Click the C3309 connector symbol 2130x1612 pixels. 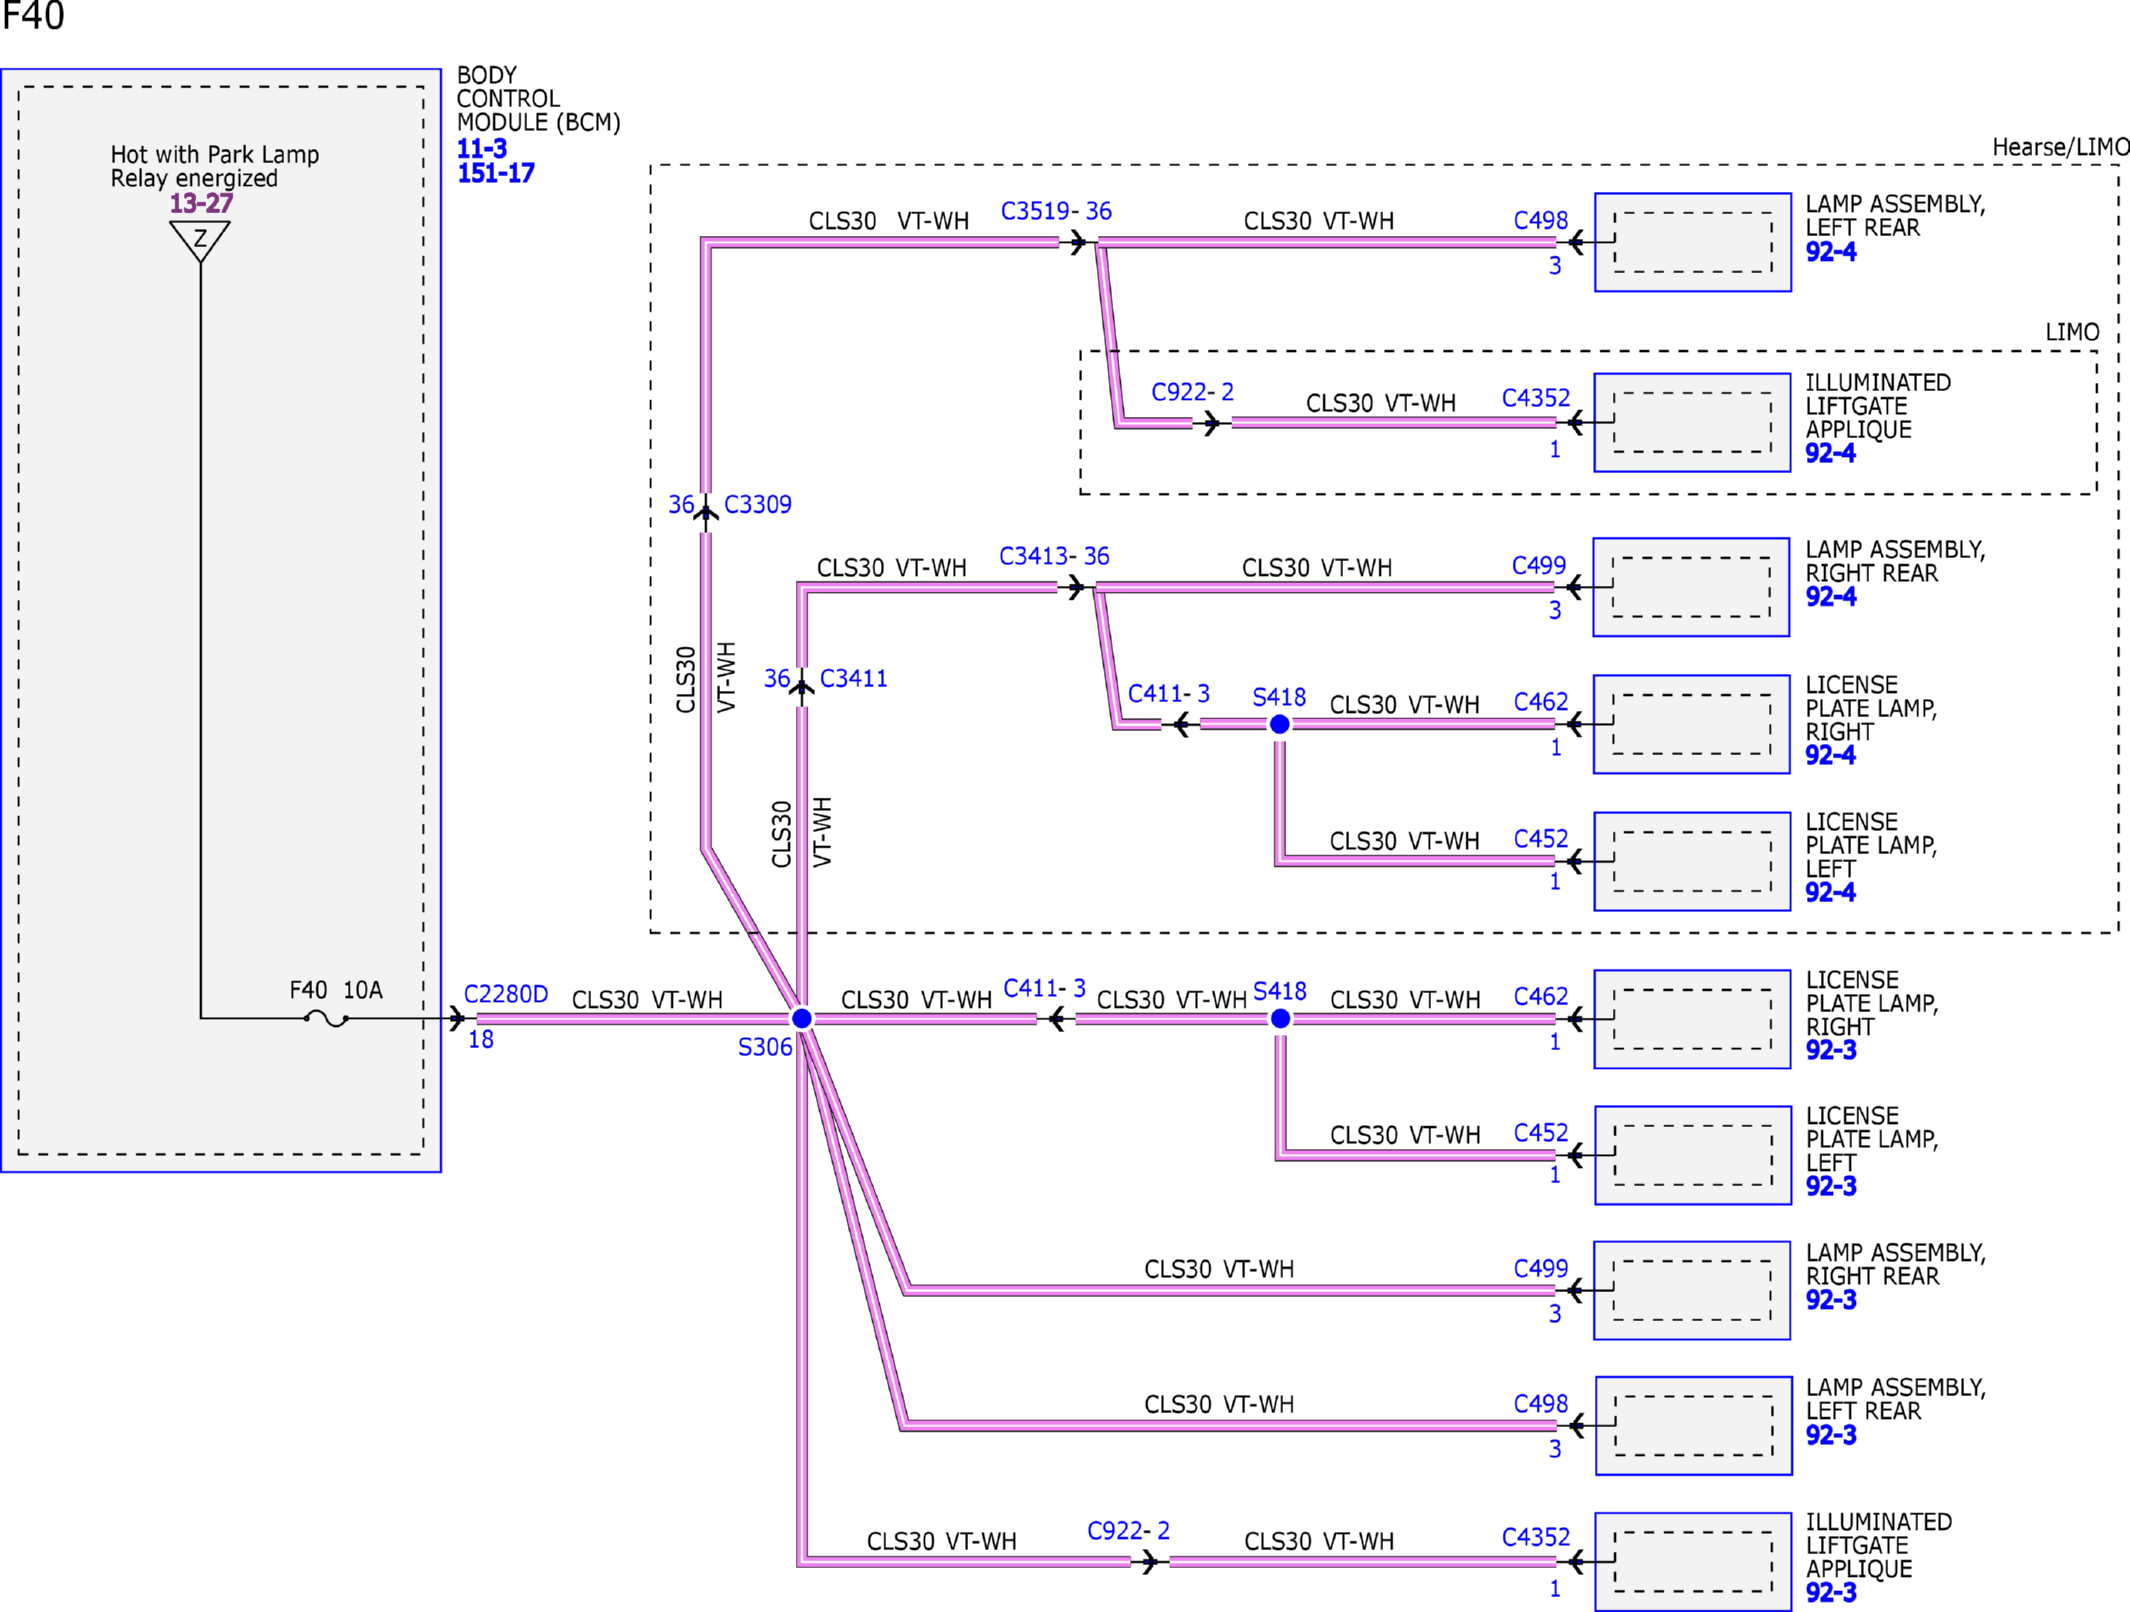(x=706, y=512)
